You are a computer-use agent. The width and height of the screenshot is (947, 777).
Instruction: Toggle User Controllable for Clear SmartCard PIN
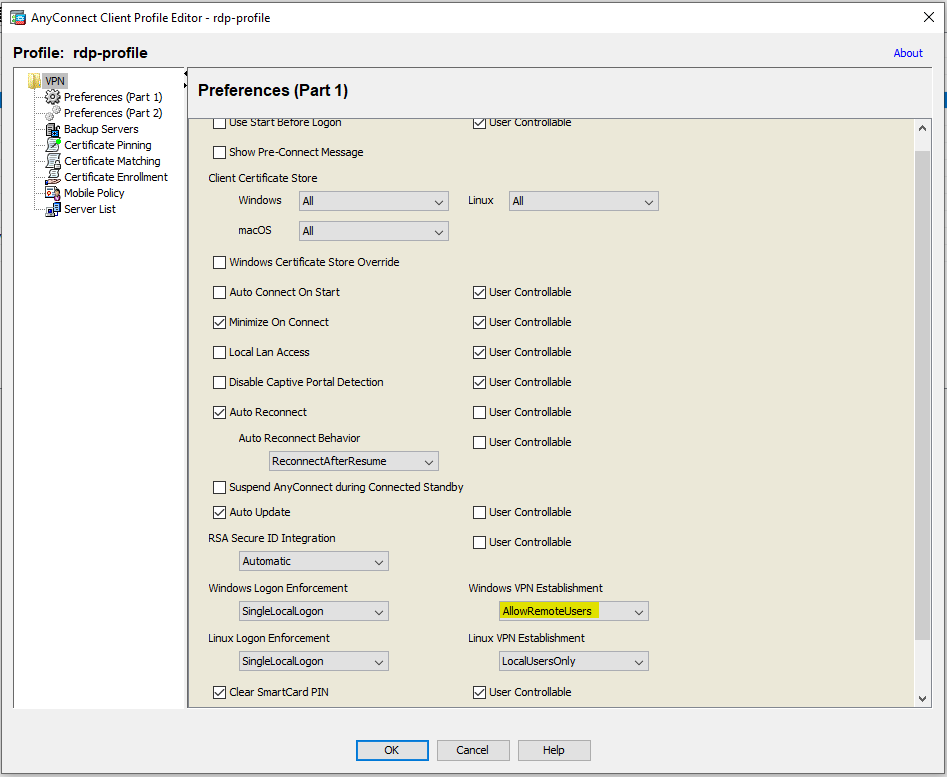pos(480,692)
